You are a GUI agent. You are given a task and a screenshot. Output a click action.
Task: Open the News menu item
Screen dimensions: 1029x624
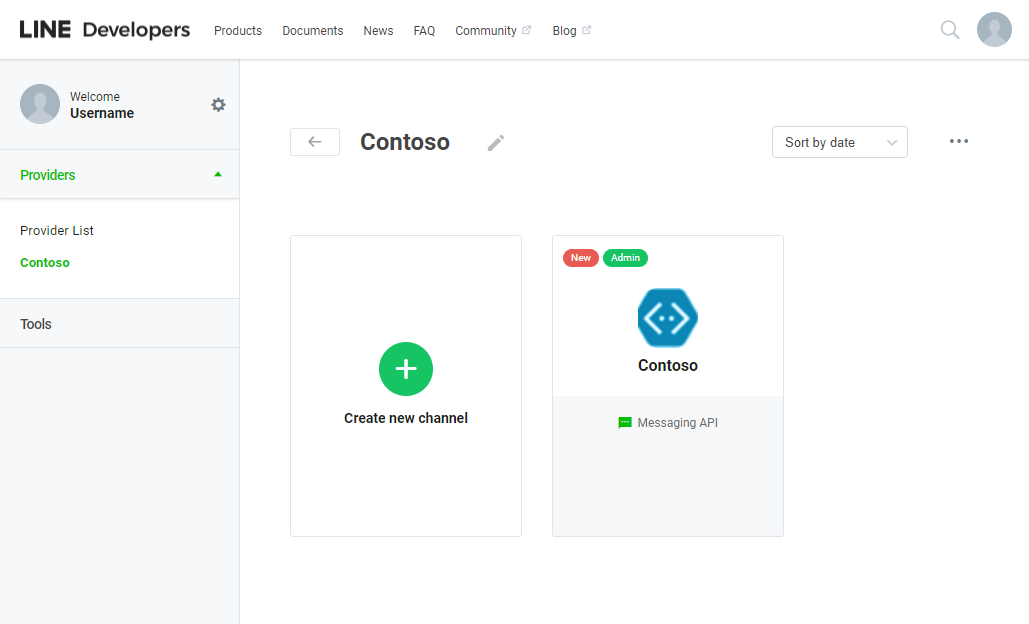point(378,30)
